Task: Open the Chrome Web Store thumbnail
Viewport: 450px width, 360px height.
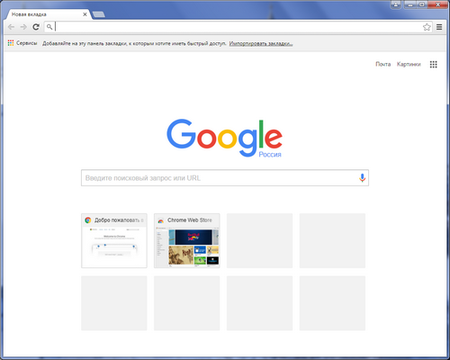Action: click(187, 240)
